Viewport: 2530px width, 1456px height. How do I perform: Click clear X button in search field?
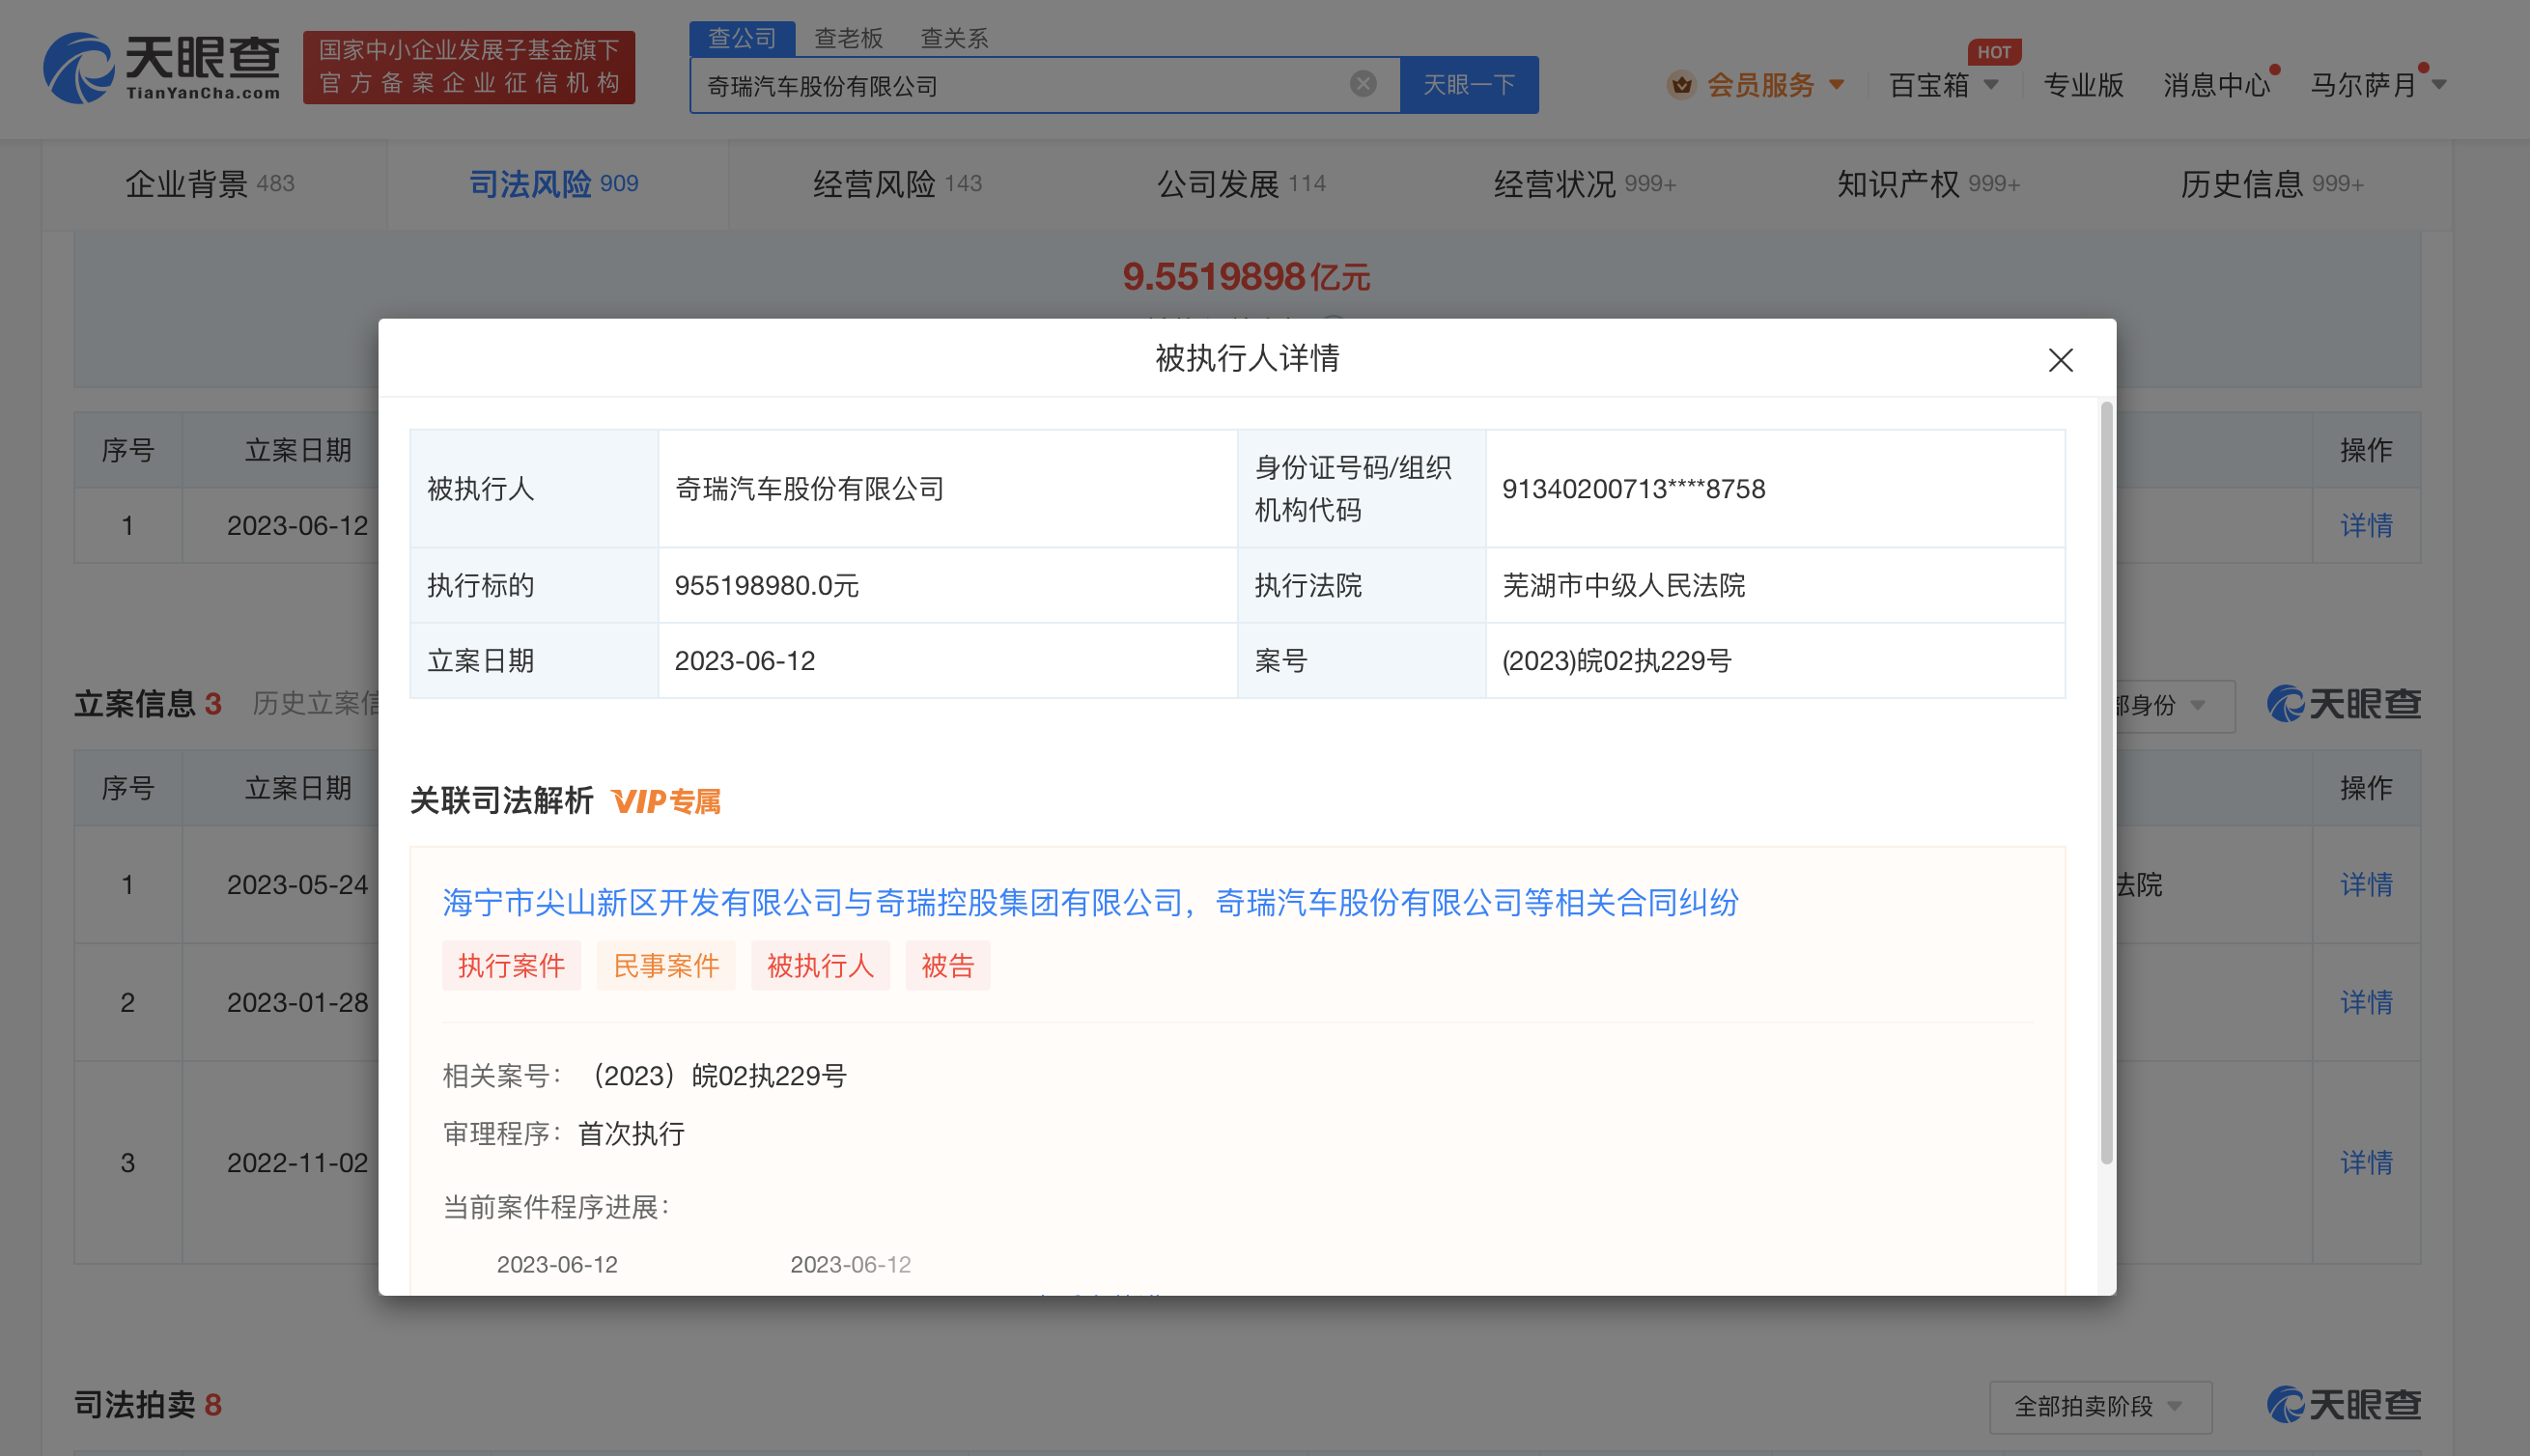tap(1365, 83)
